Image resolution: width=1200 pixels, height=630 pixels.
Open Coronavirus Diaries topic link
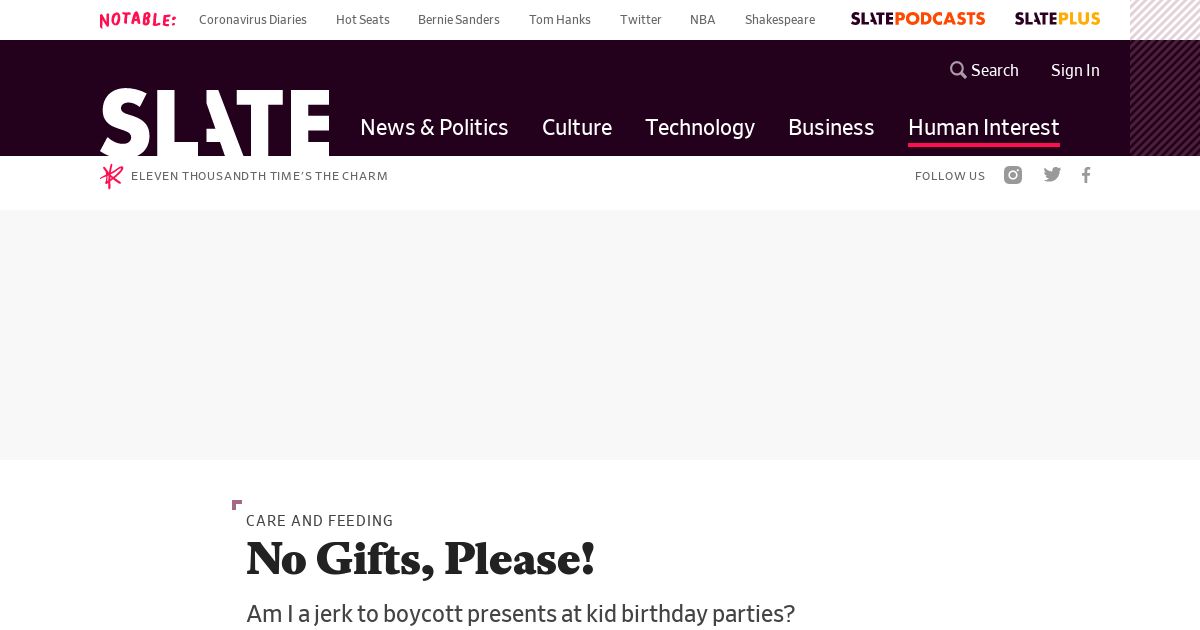coord(253,20)
